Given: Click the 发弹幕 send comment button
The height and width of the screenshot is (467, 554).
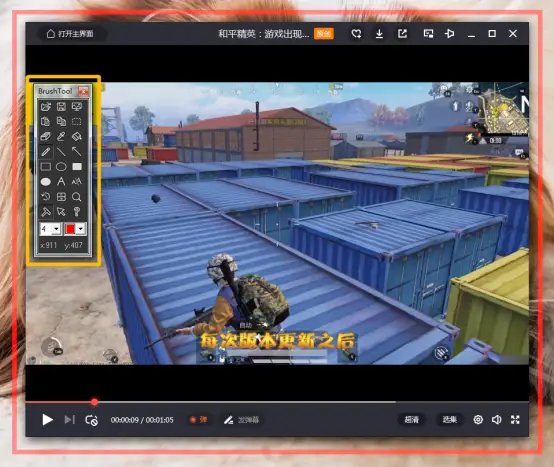Looking at the screenshot, I should 242,420.
